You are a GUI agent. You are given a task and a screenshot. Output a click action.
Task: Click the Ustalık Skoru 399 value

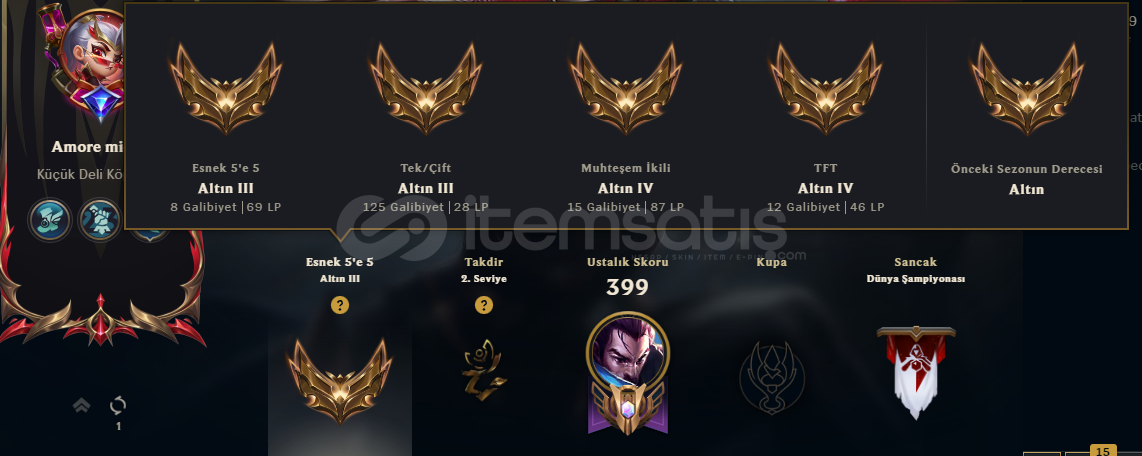[x=627, y=288]
